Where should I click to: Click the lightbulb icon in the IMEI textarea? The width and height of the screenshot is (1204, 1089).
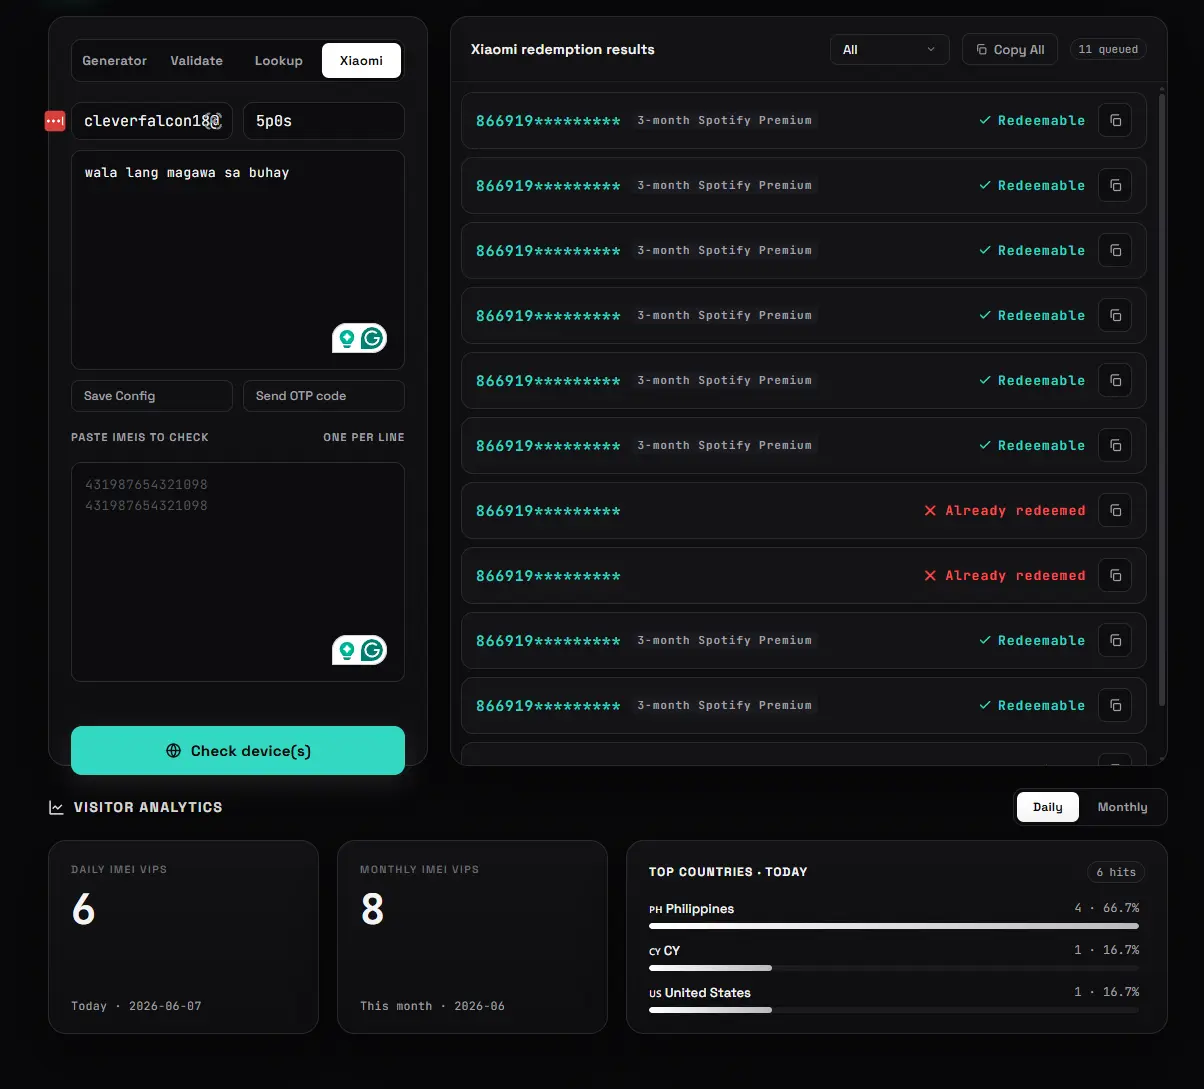click(x=347, y=650)
